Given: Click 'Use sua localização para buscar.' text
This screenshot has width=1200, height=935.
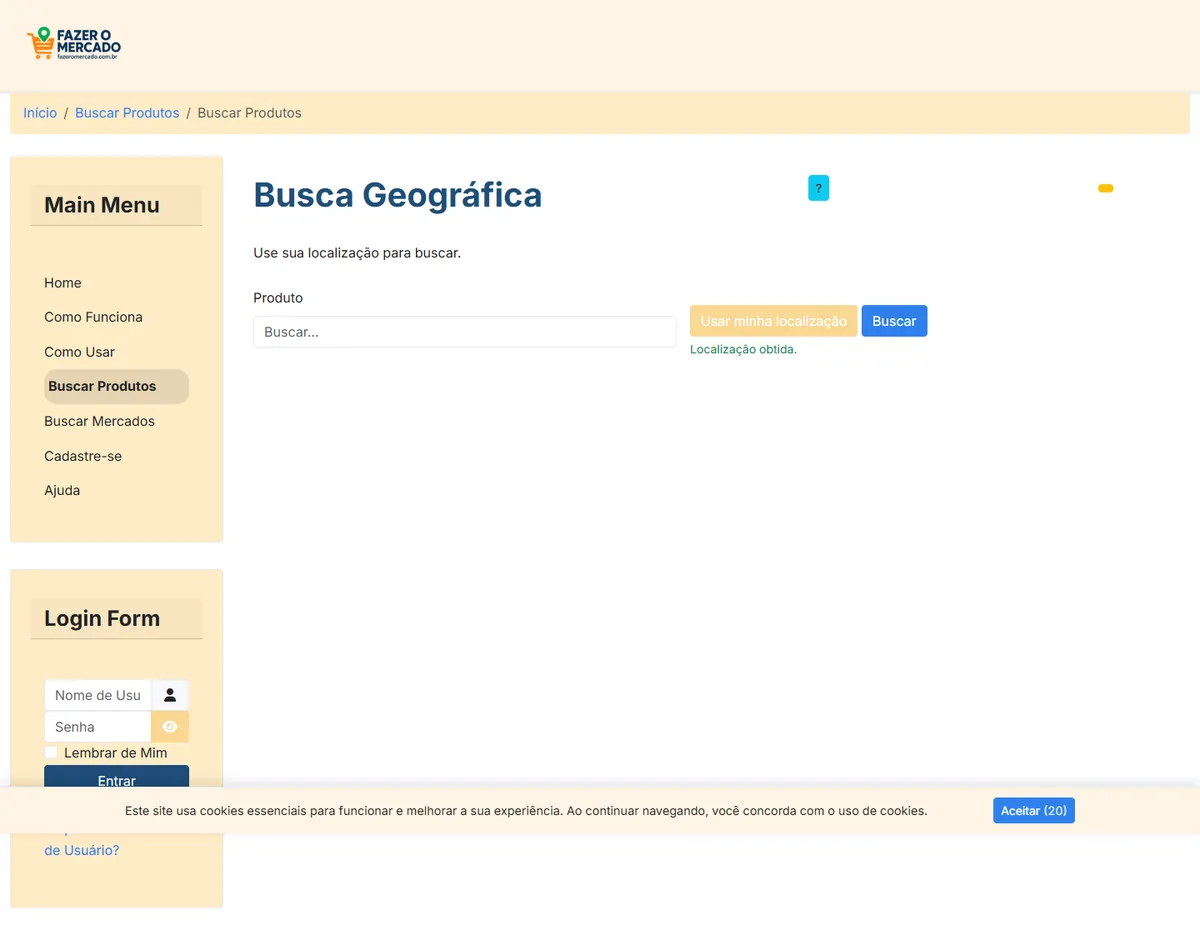Looking at the screenshot, I should [357, 253].
